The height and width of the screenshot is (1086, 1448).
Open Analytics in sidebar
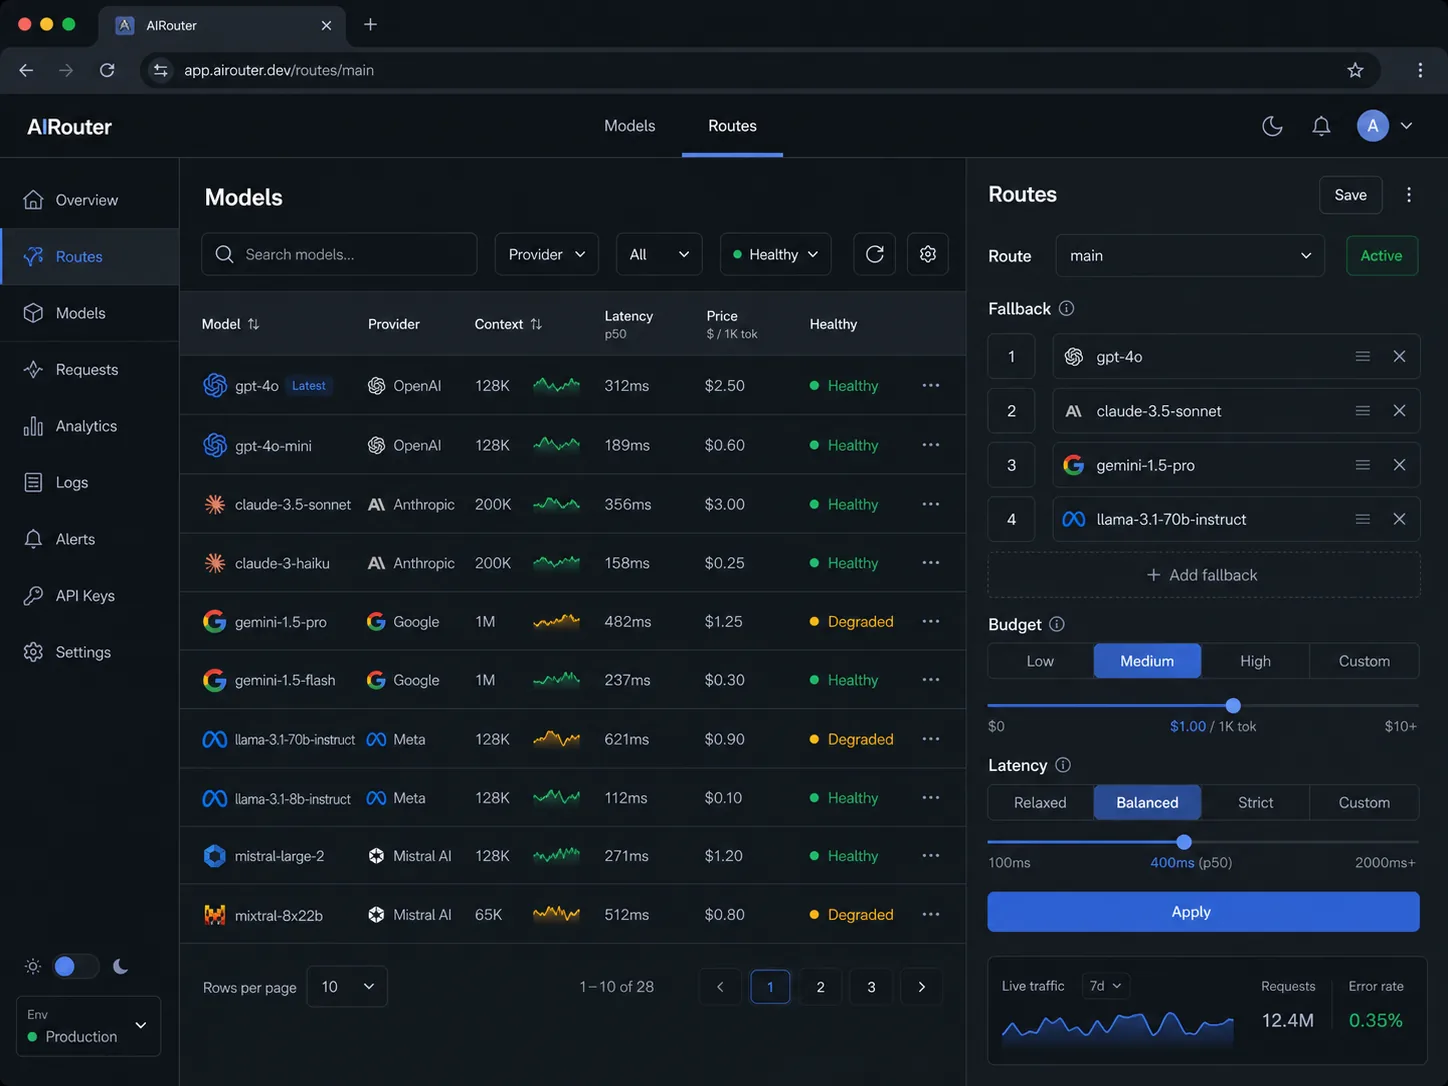[90, 426]
